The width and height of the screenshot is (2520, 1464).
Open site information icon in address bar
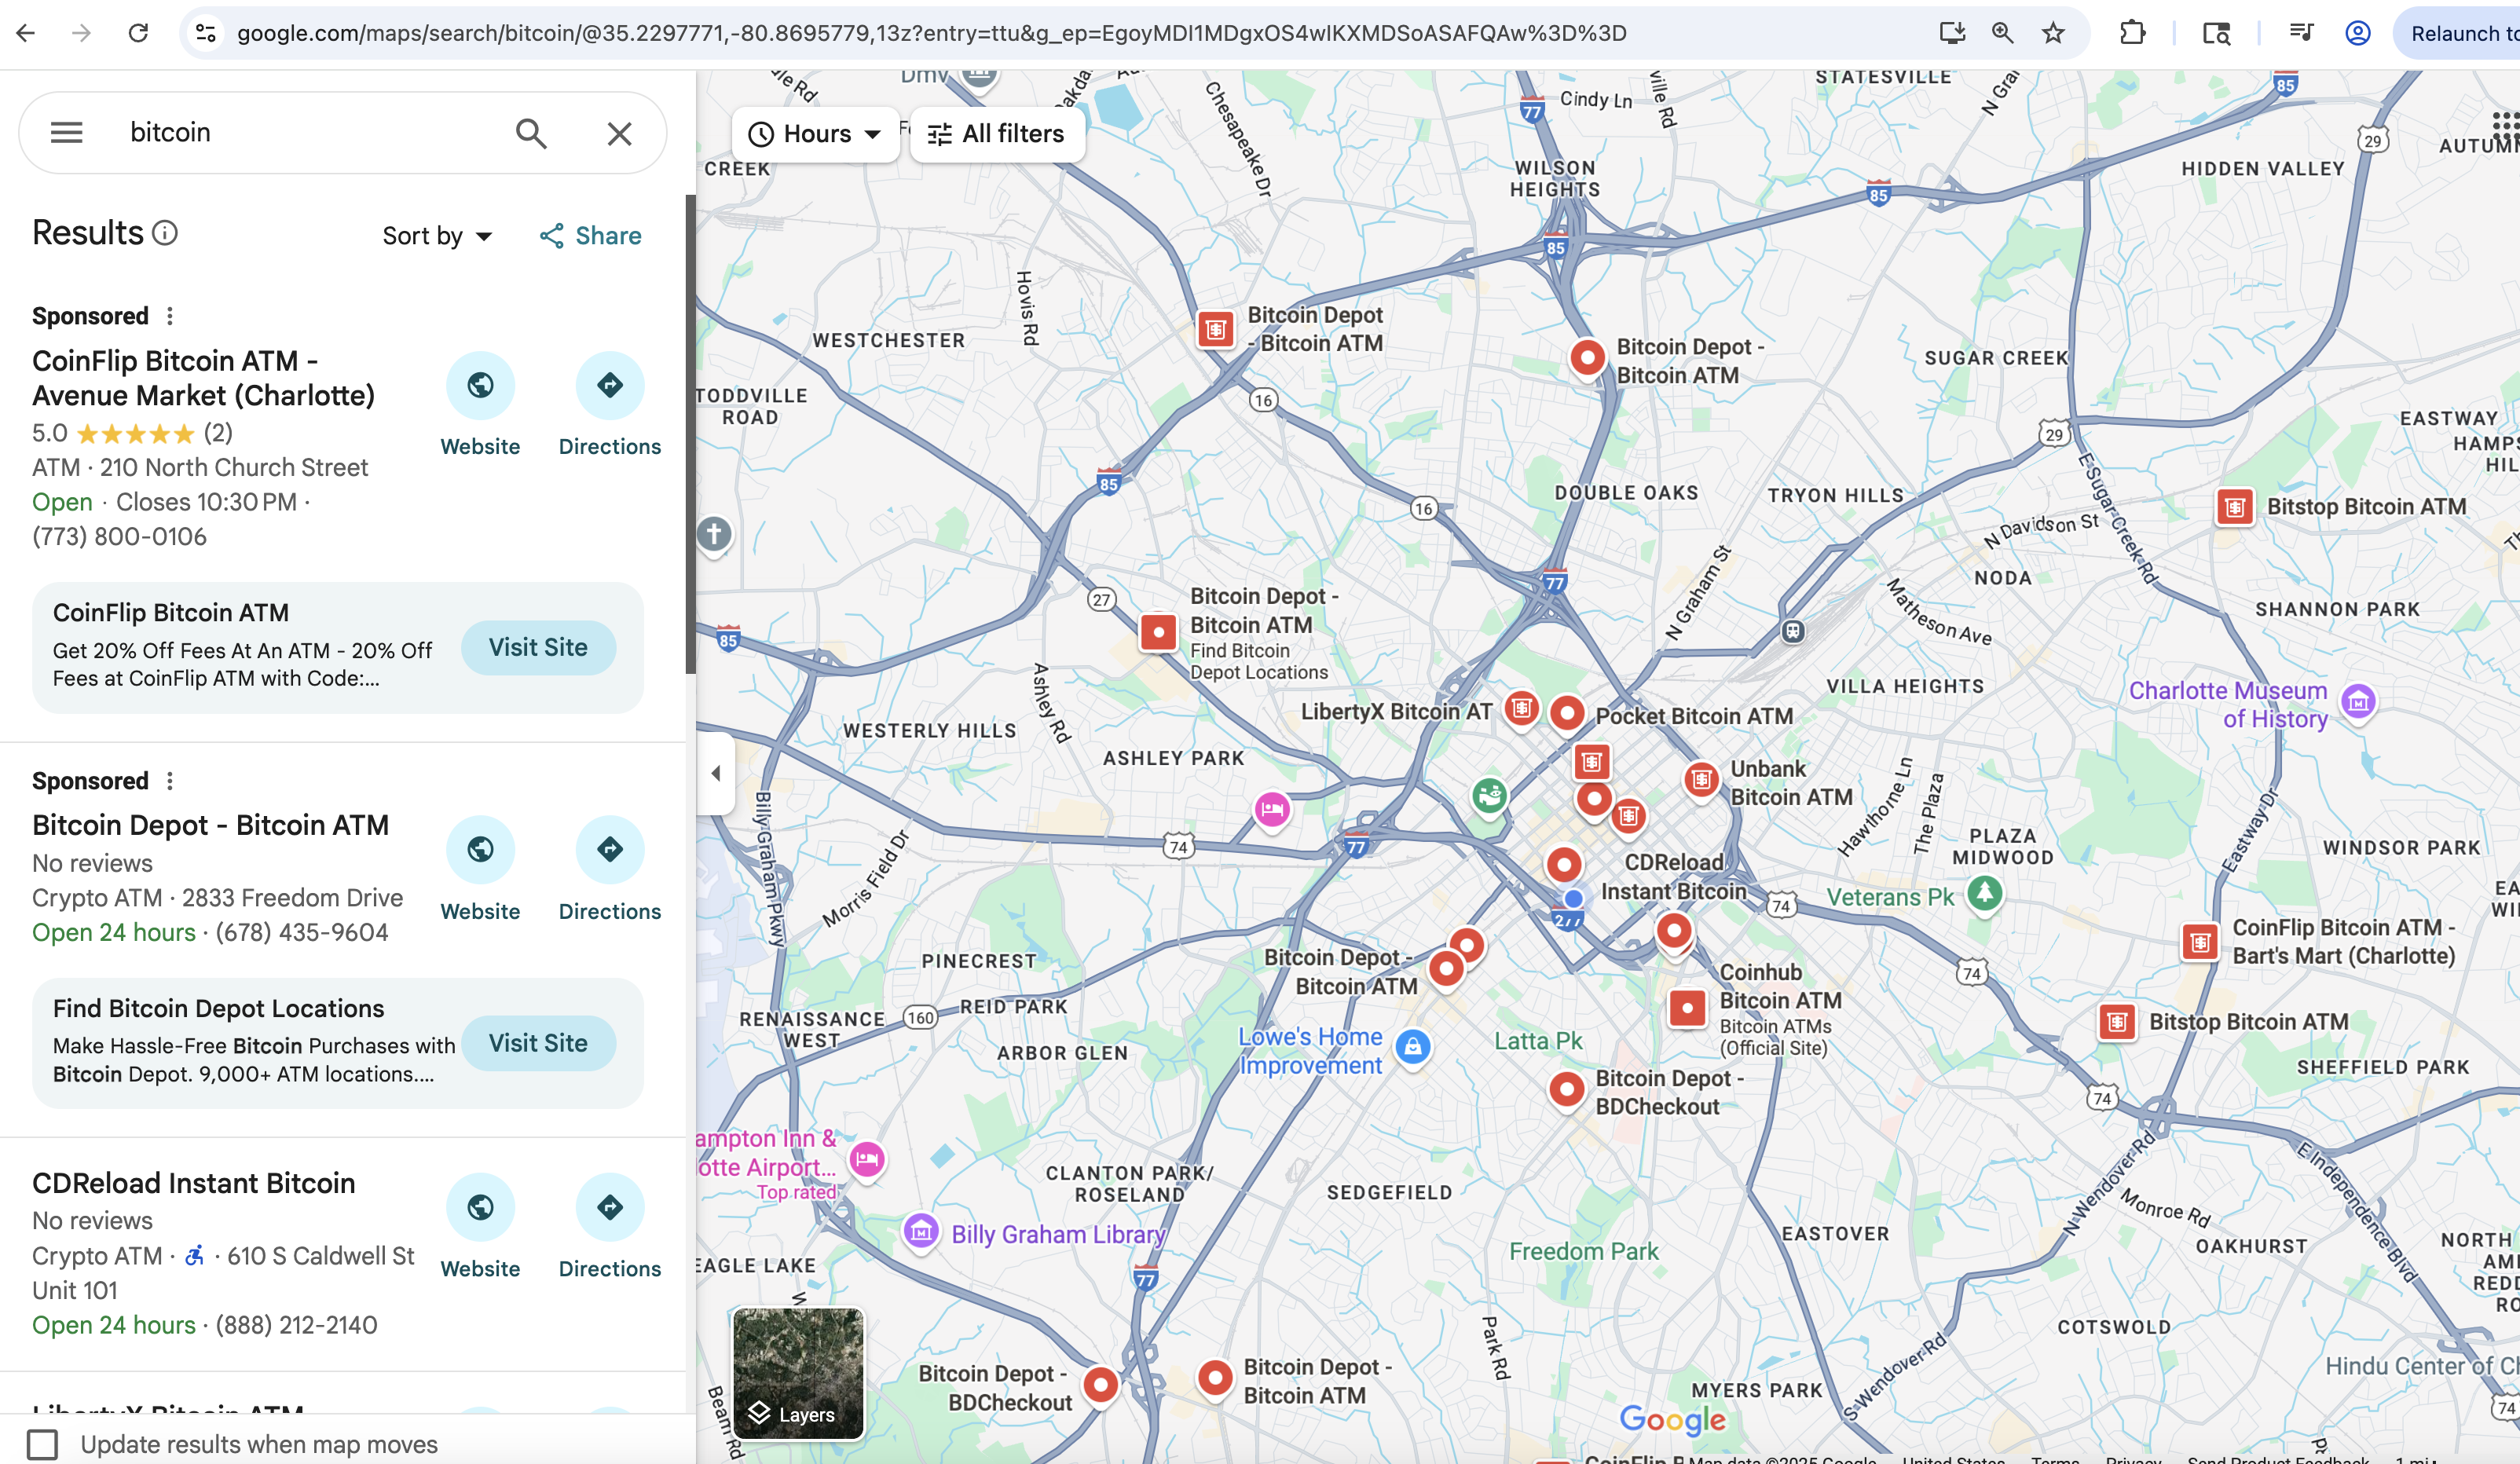(206, 33)
